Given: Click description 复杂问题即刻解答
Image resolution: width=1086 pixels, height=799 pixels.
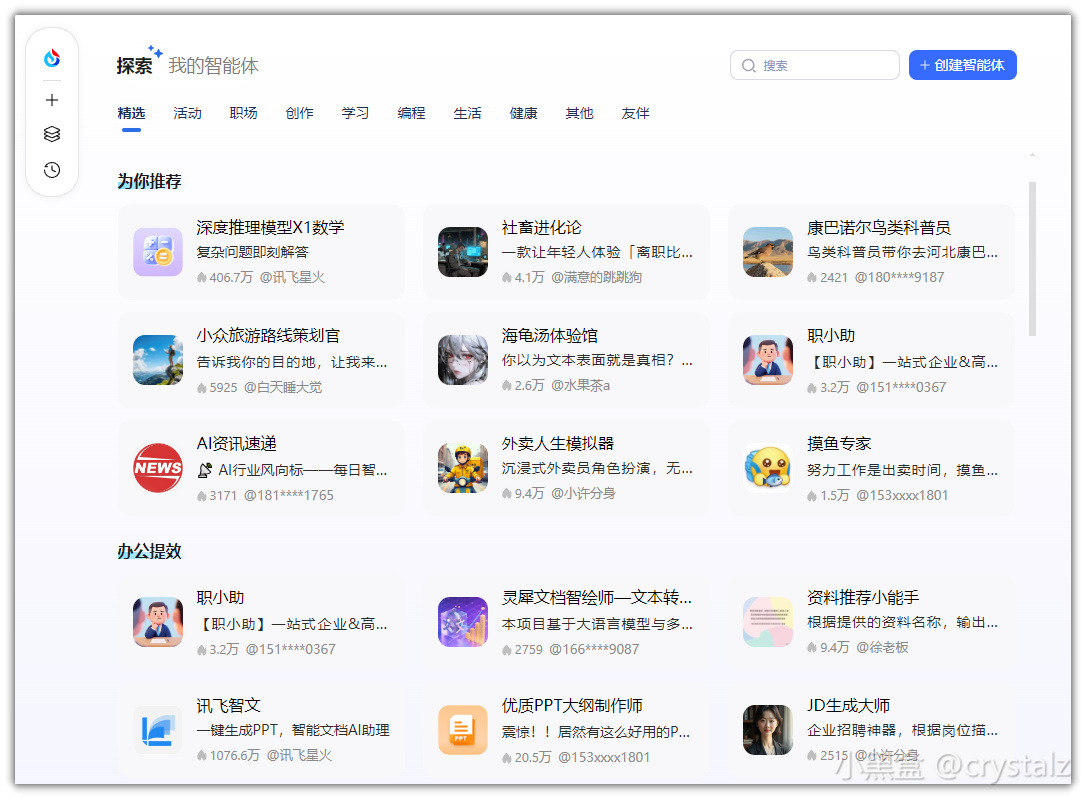Looking at the screenshot, I should (x=252, y=252).
